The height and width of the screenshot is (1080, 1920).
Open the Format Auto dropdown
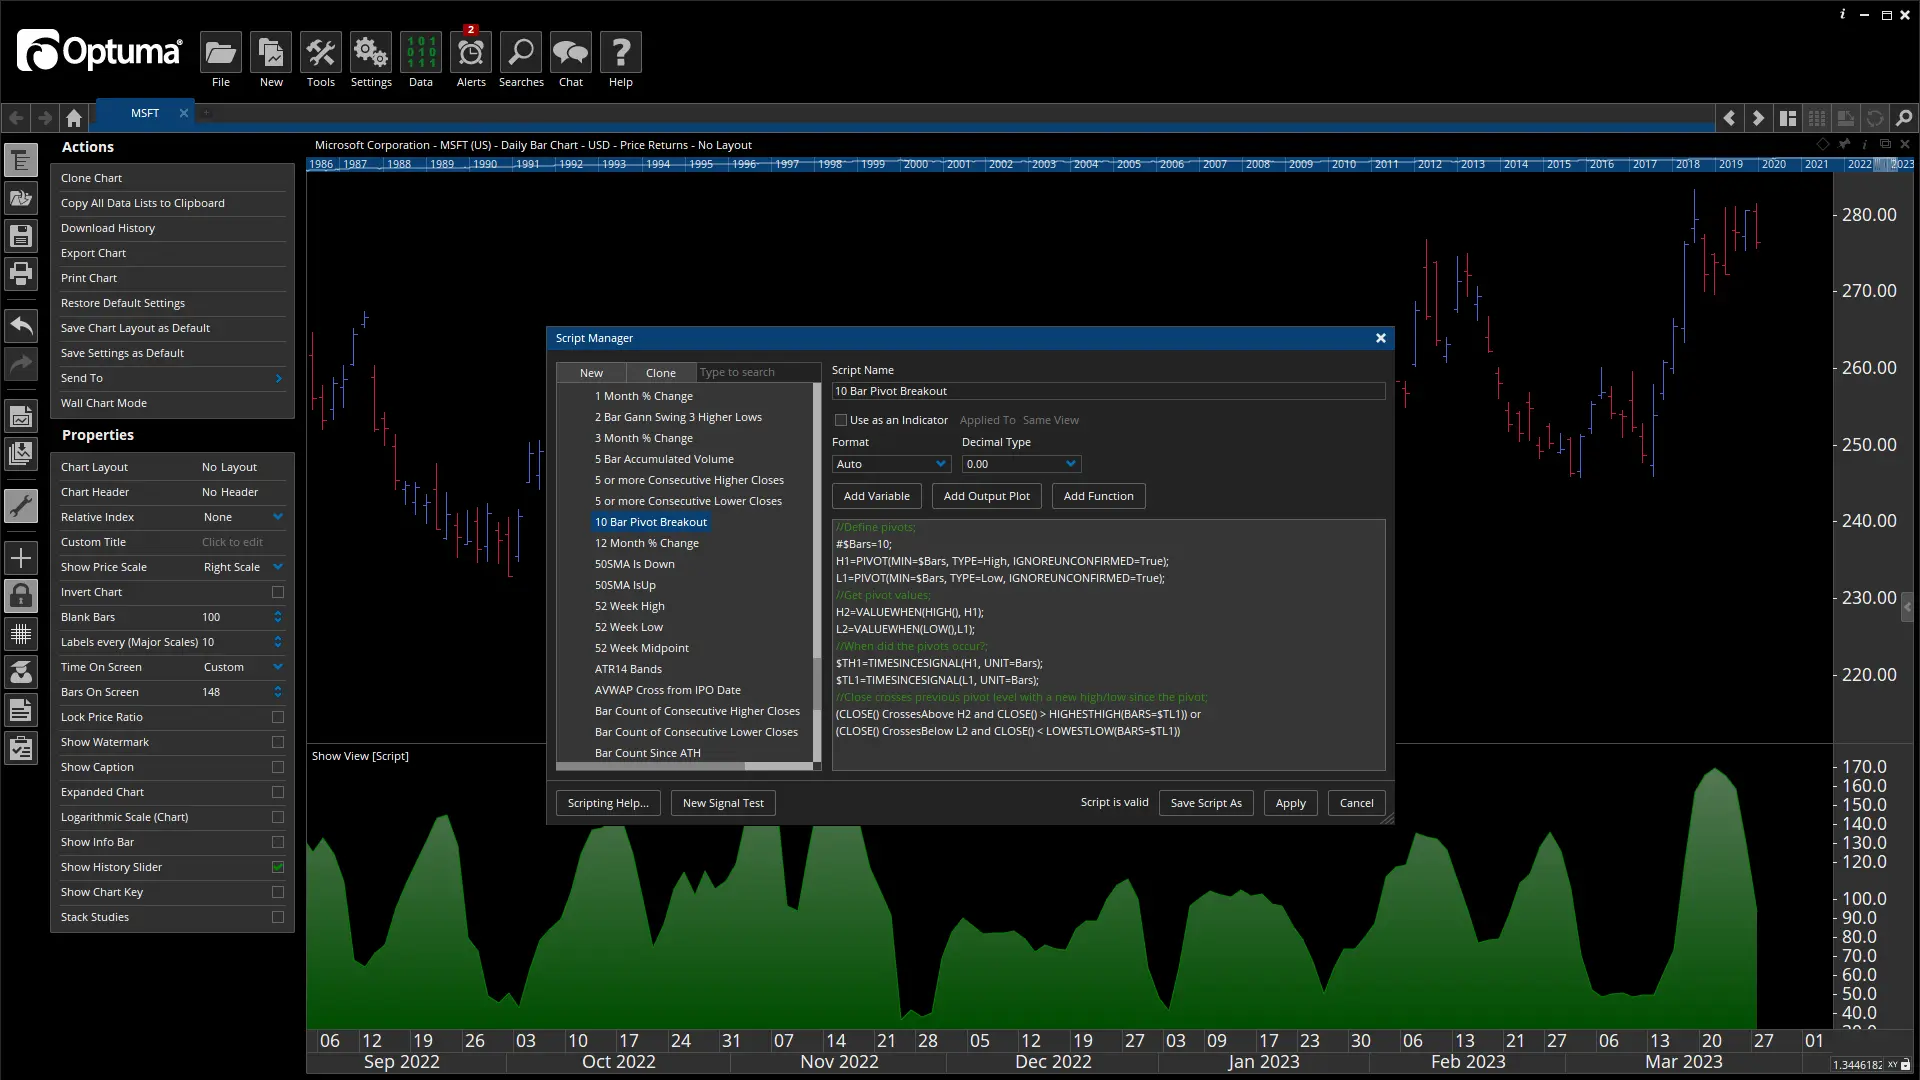coord(891,464)
